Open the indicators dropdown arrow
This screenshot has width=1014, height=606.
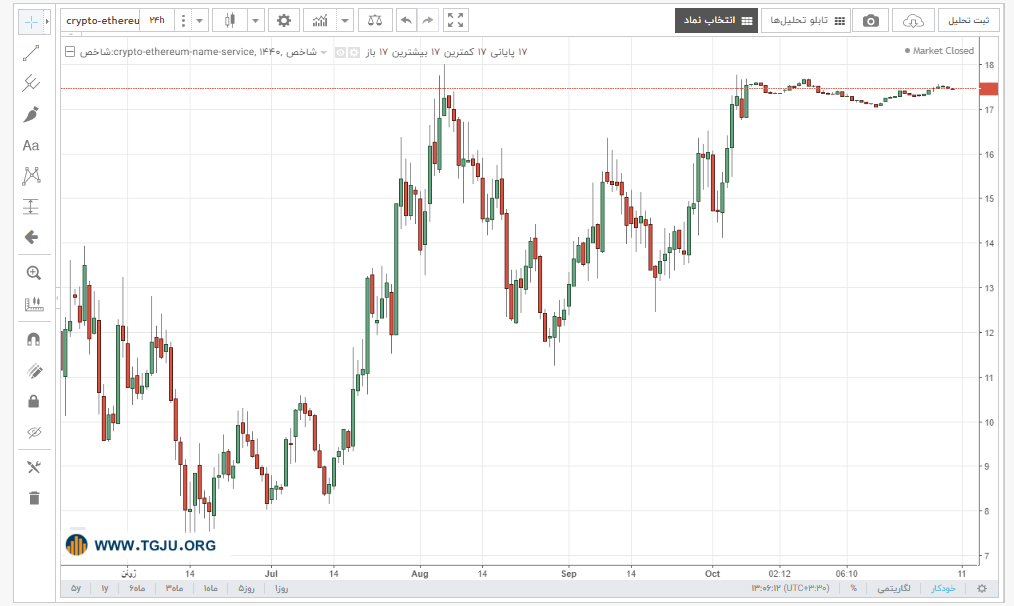tap(345, 21)
